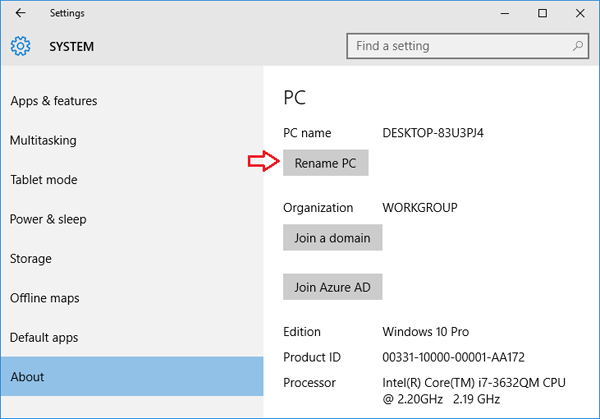Open Offline maps settings
Viewport: 600px width, 419px height.
click(43, 298)
